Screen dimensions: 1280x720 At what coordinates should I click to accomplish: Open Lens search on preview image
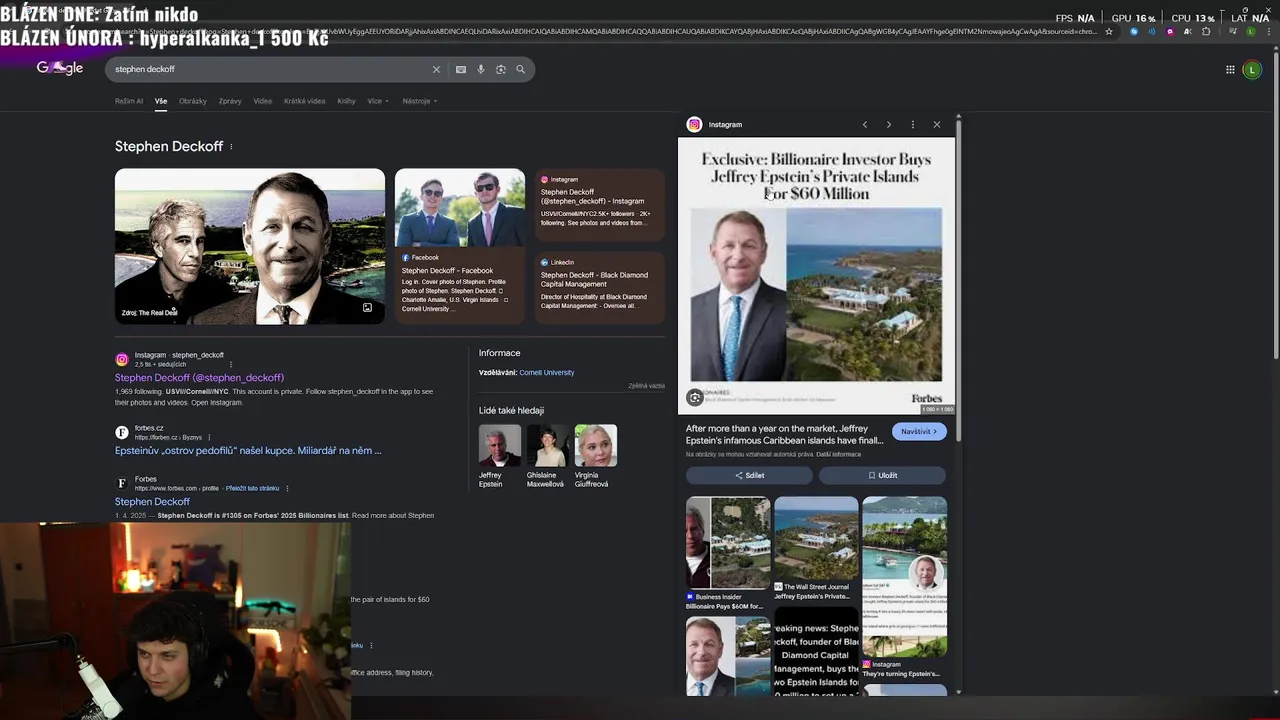point(695,398)
